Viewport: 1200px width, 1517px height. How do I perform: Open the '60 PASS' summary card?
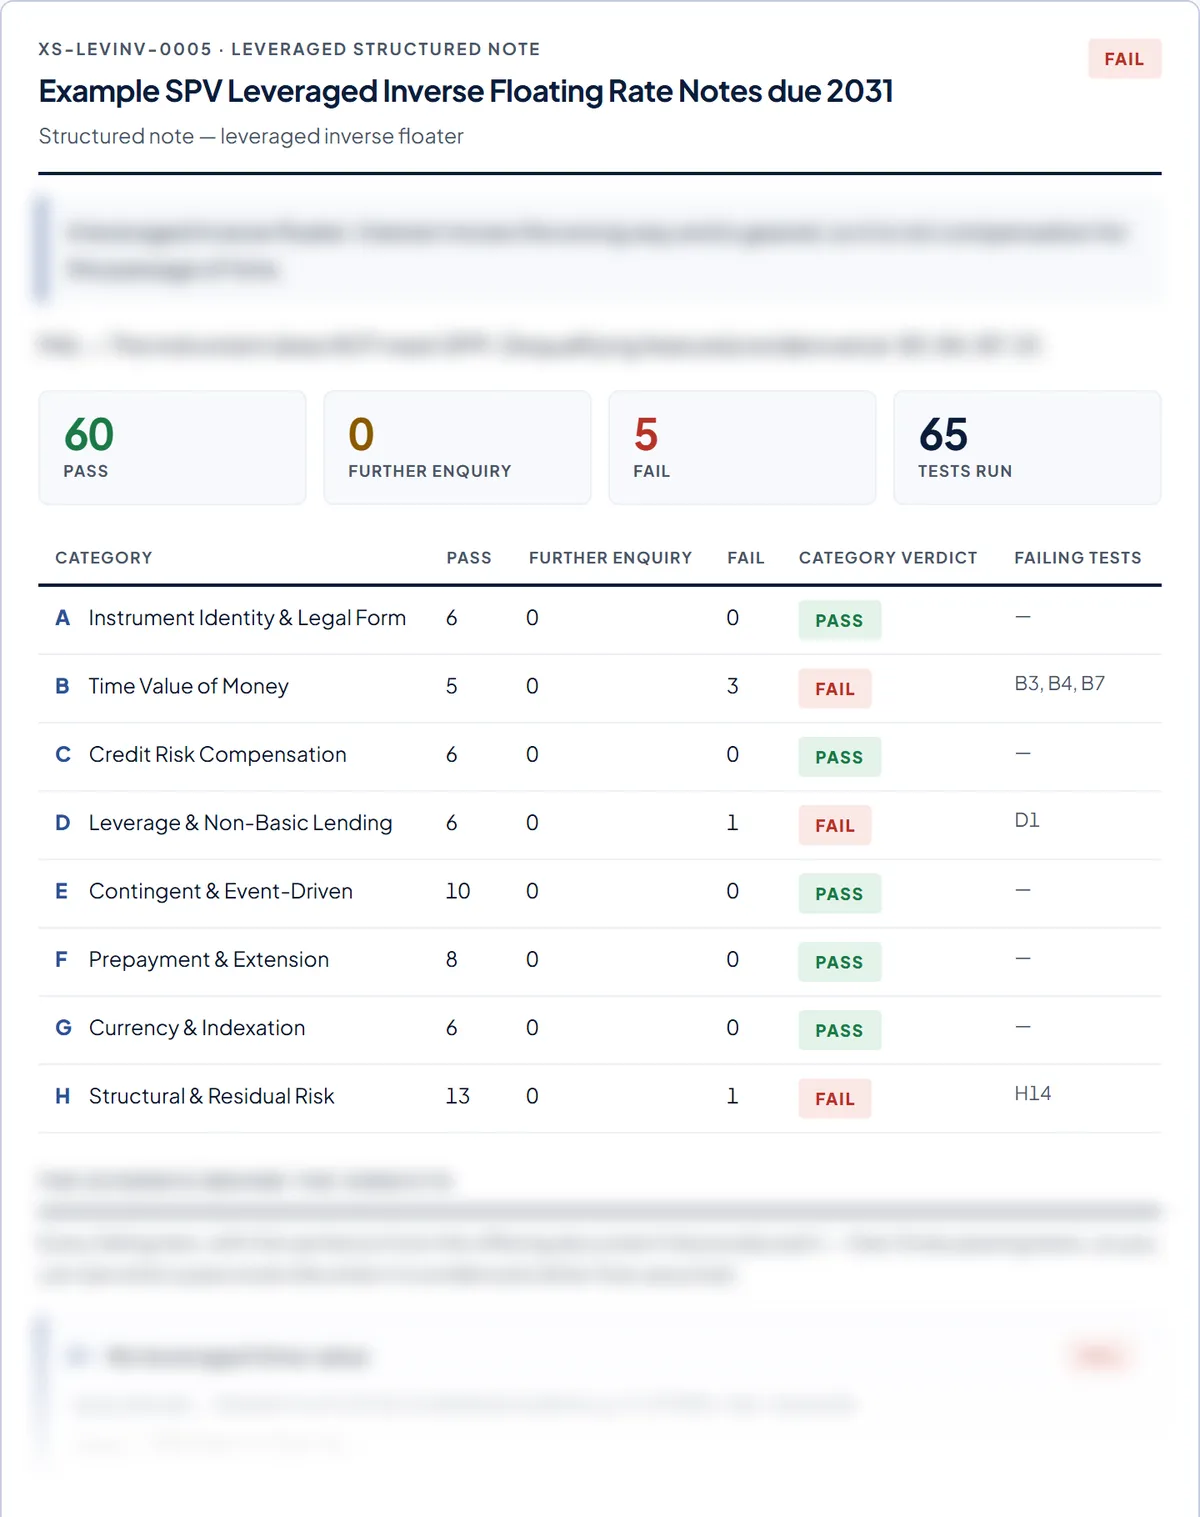point(172,447)
